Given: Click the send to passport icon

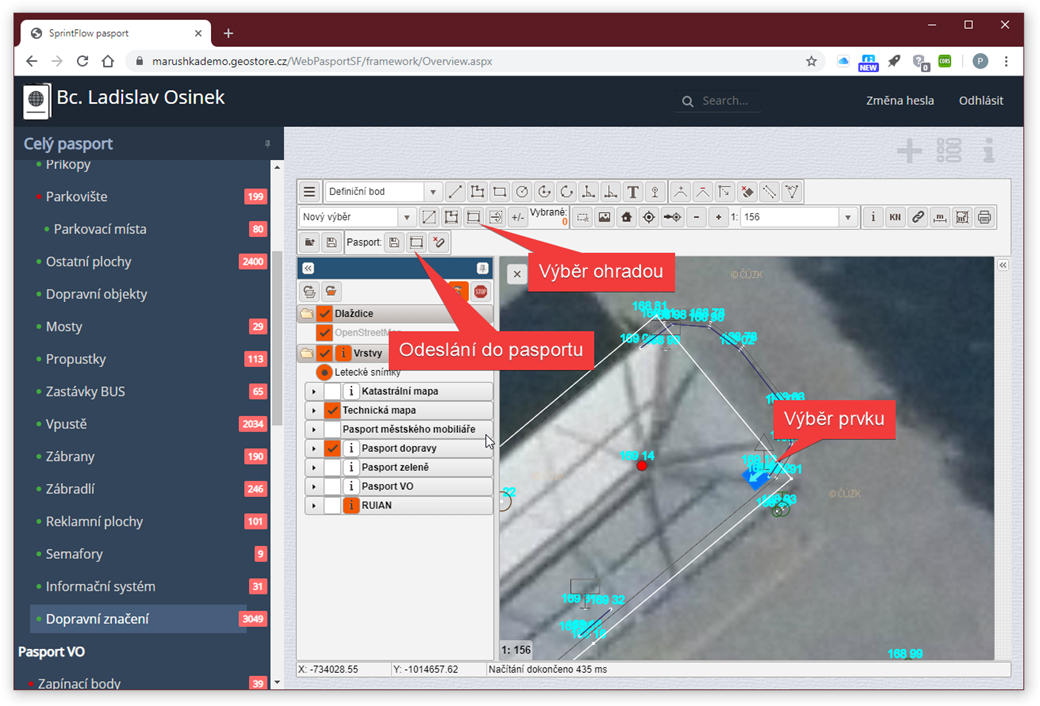Looking at the screenshot, I should pos(417,242).
